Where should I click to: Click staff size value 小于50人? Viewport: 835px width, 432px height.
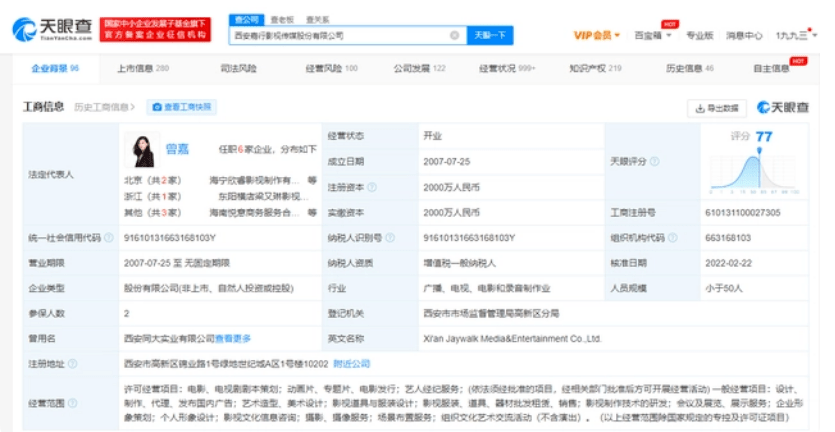pos(724,288)
